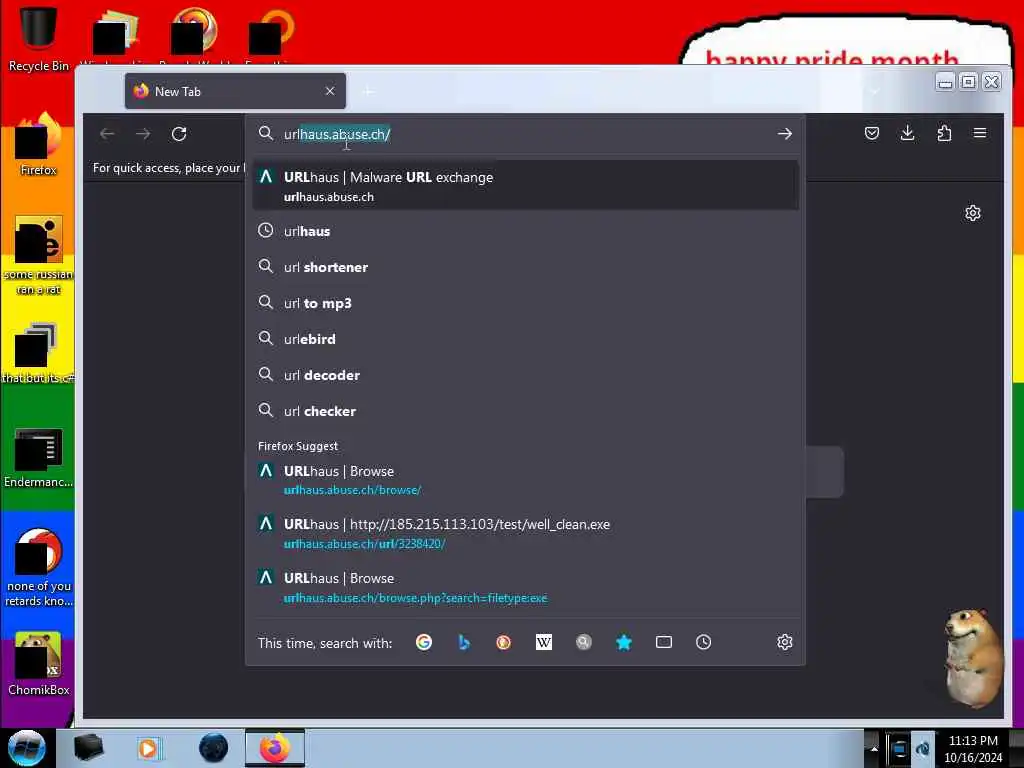This screenshot has height=768, width=1024.
Task: Click the 'that but its c#' desktop icon
Action: 38,353
